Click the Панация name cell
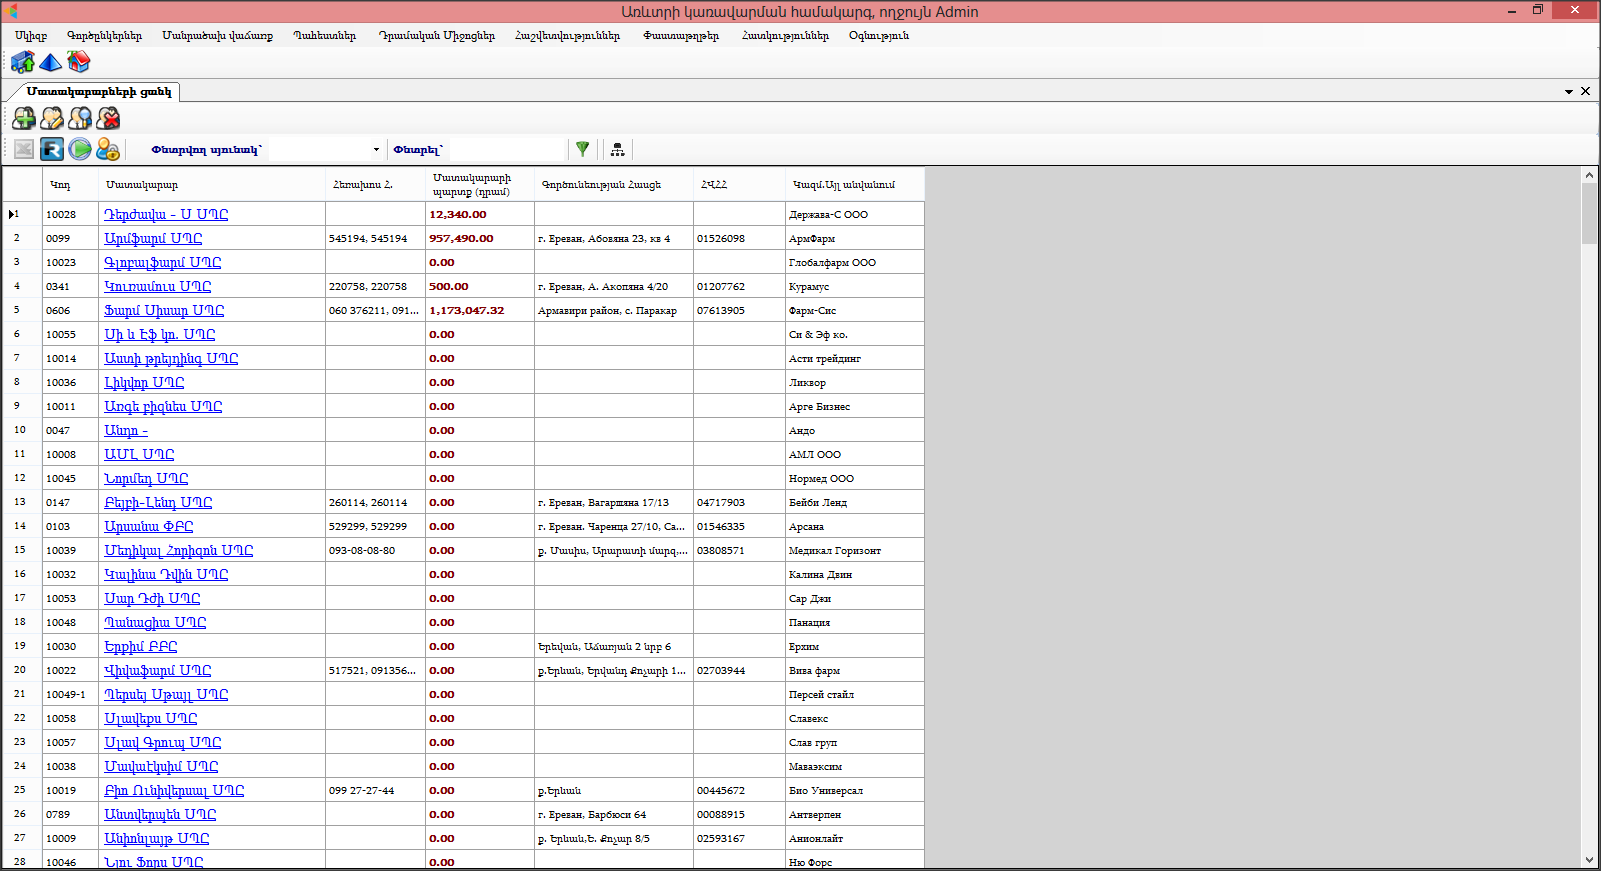Screen dimensions: 1601x871 point(855,622)
